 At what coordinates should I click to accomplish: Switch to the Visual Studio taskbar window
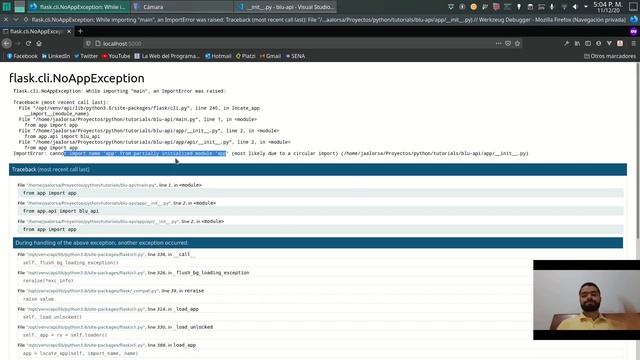(286, 7)
